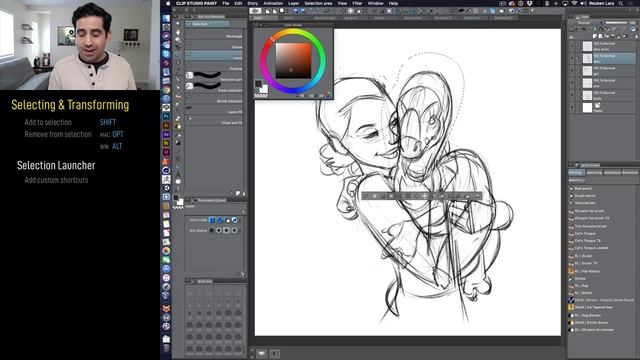Click the New vector layer icon
This screenshot has width=640, height=360.
coord(600,36)
